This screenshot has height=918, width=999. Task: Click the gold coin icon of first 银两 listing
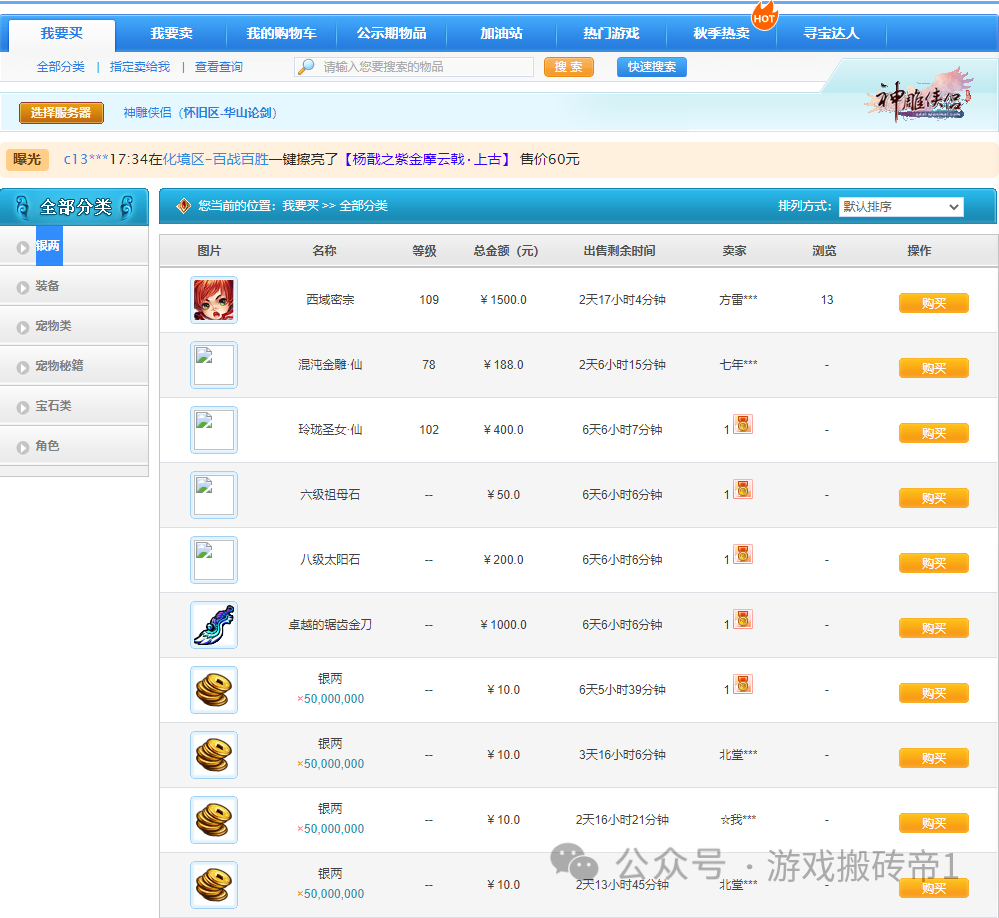coord(214,690)
